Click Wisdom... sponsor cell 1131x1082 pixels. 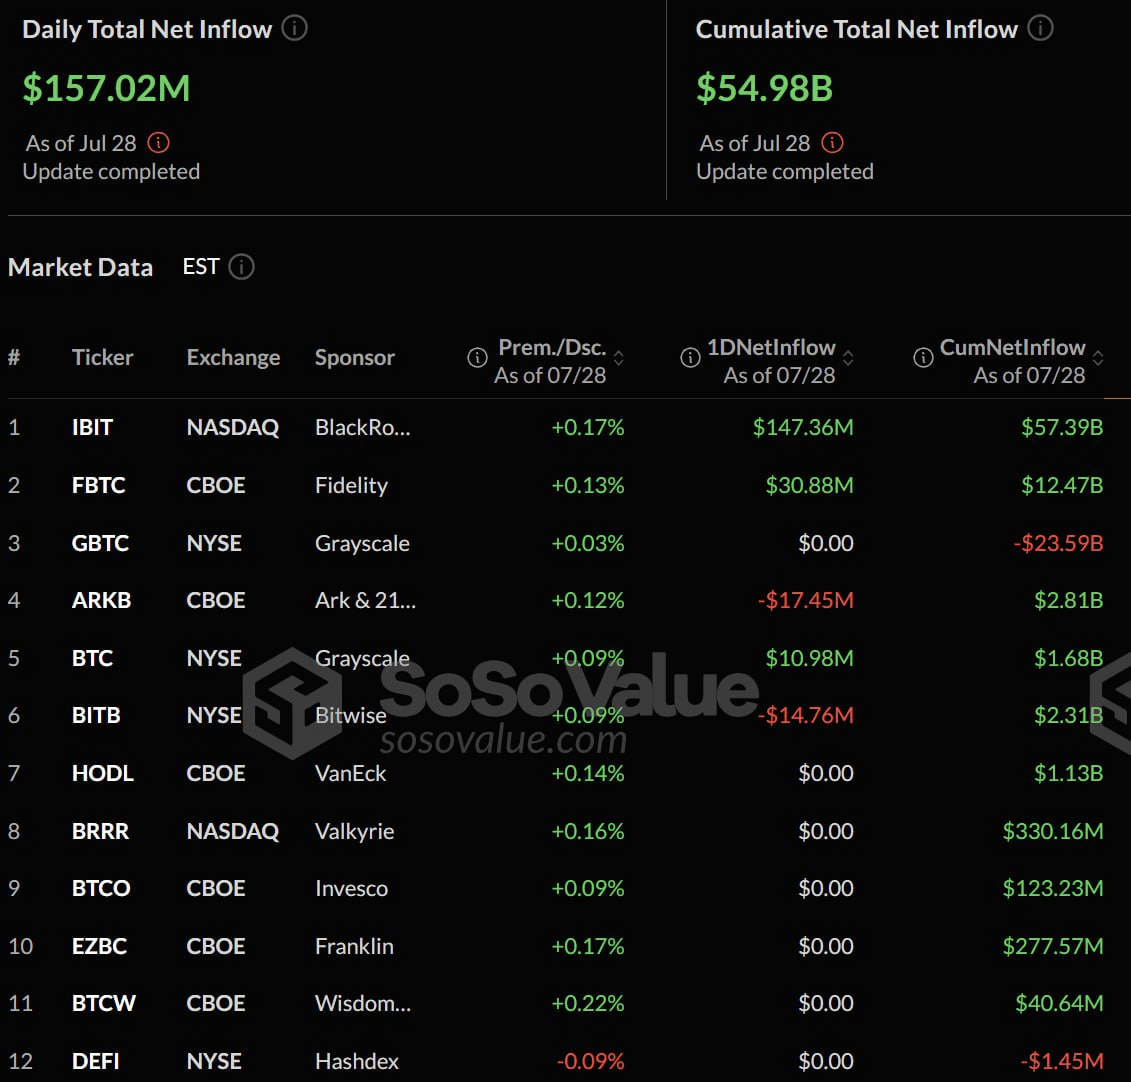pyautogui.click(x=363, y=1003)
